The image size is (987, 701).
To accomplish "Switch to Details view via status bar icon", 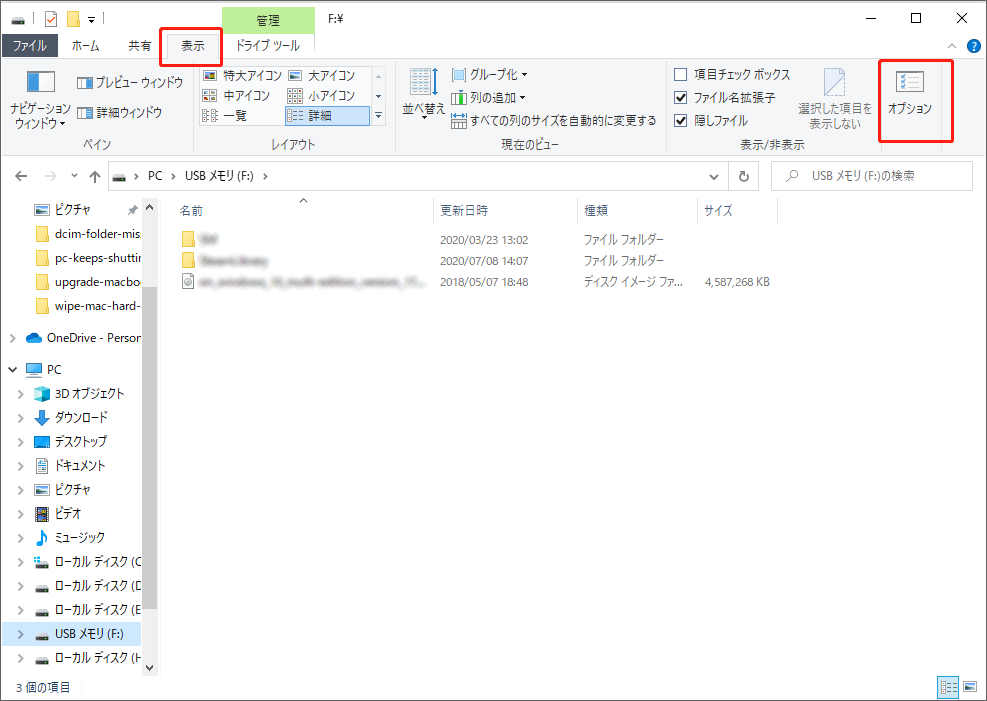I will coord(948,687).
